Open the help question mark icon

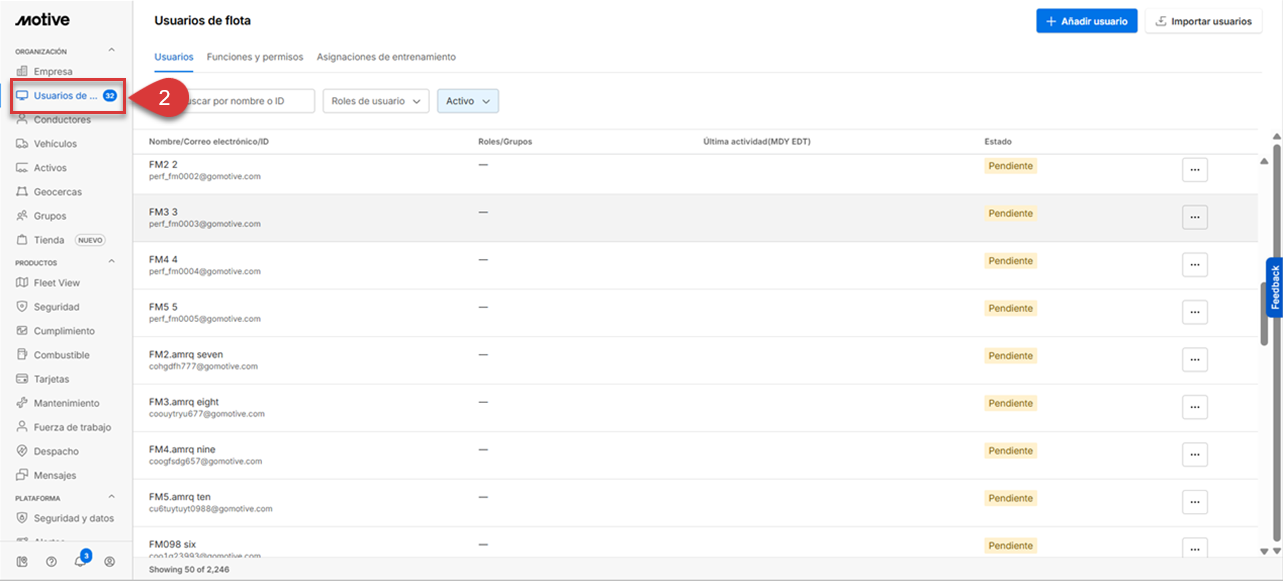(x=51, y=562)
